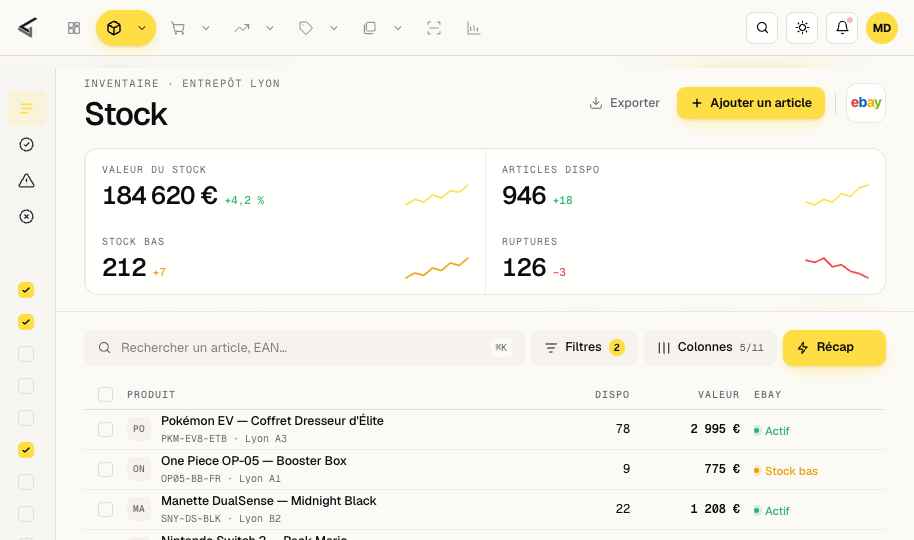Screen dimensions: 914x540
Task: Expand the chevron next to the cart icon
Action: 206,28
